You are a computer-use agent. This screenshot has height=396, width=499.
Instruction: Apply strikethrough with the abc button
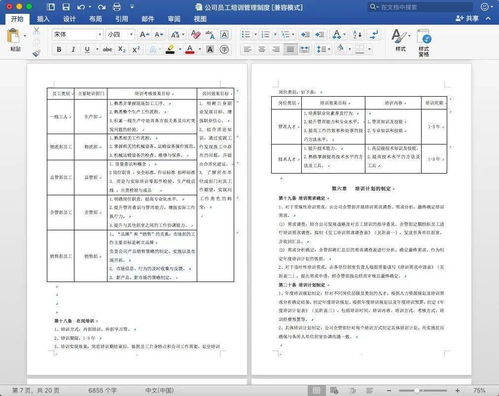pos(107,49)
